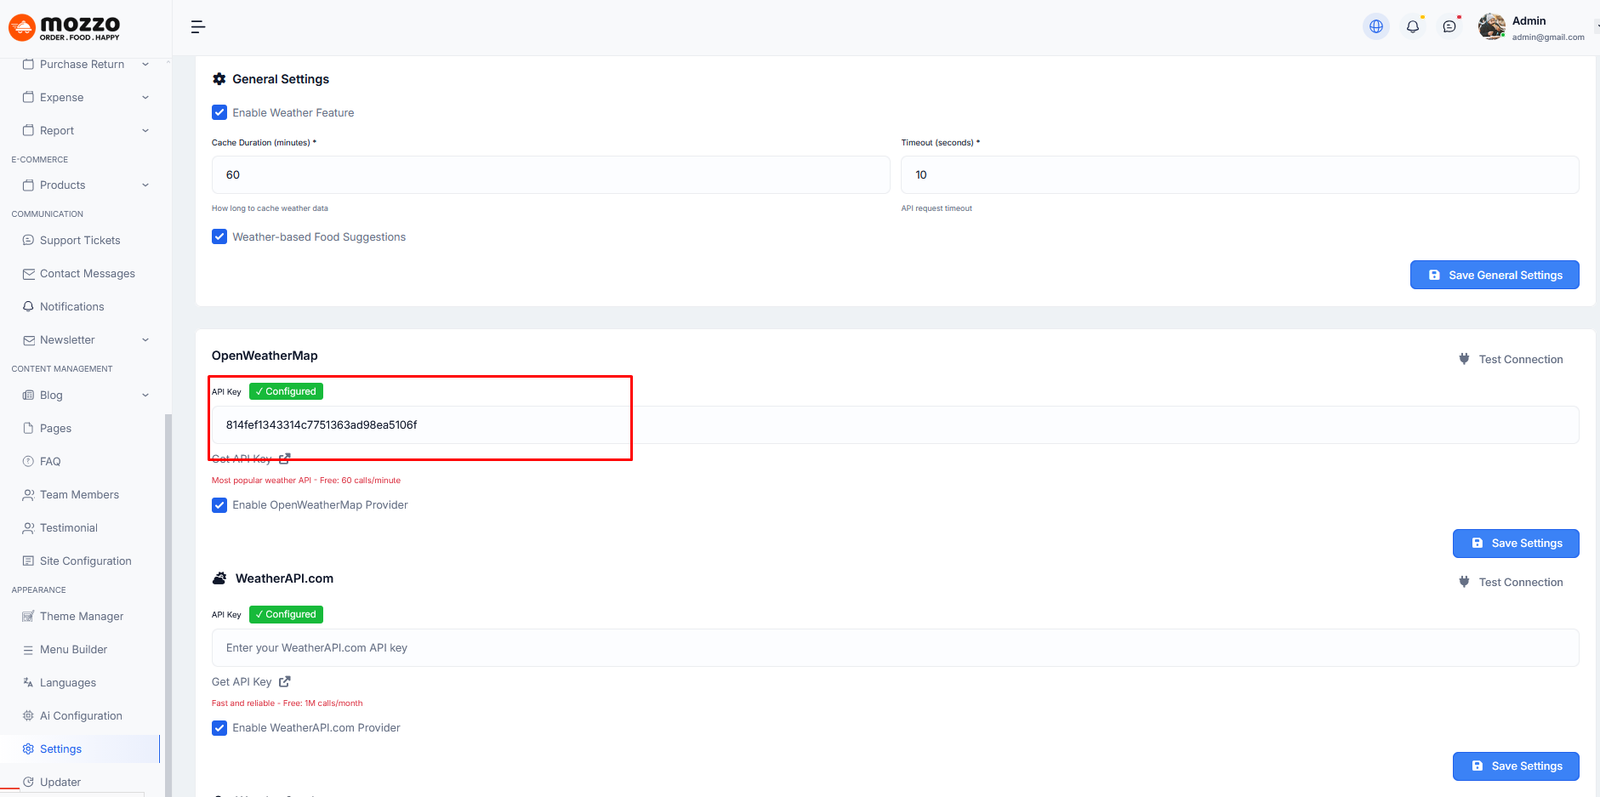1600x797 pixels.
Task: Expand the Products menu
Action: pyautogui.click(x=85, y=185)
